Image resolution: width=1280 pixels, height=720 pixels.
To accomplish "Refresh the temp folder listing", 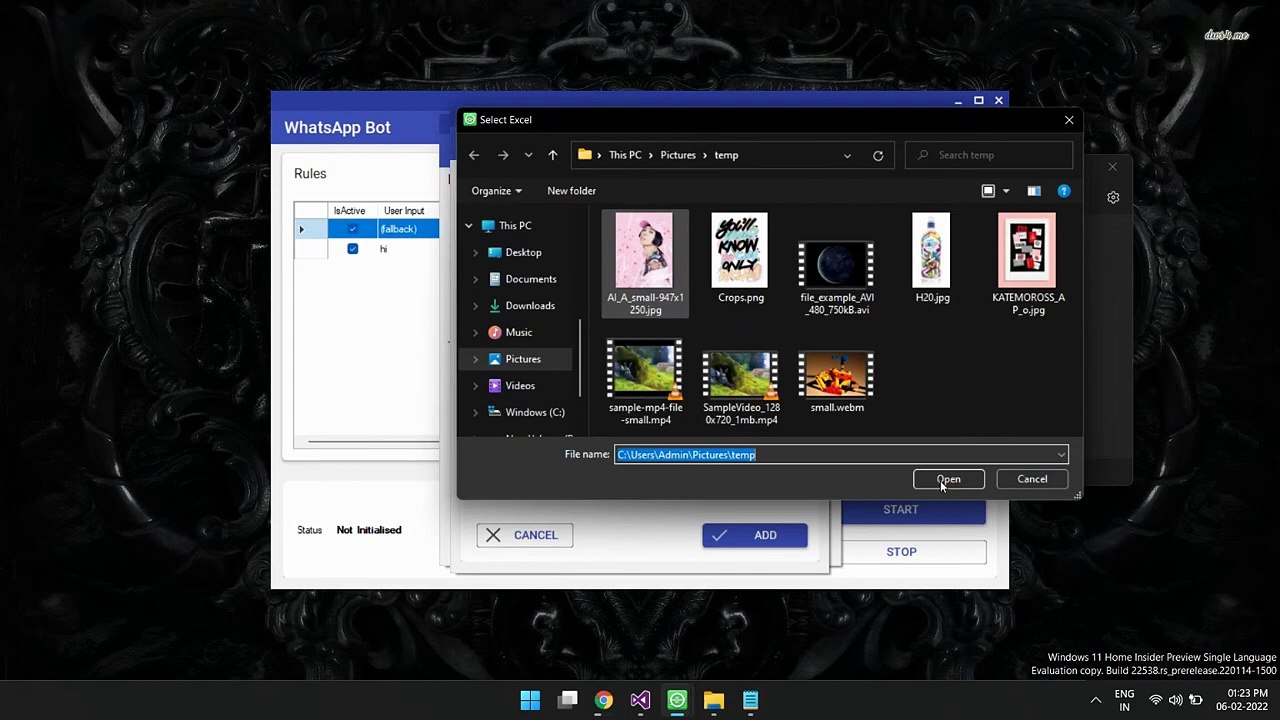I will (x=878, y=155).
